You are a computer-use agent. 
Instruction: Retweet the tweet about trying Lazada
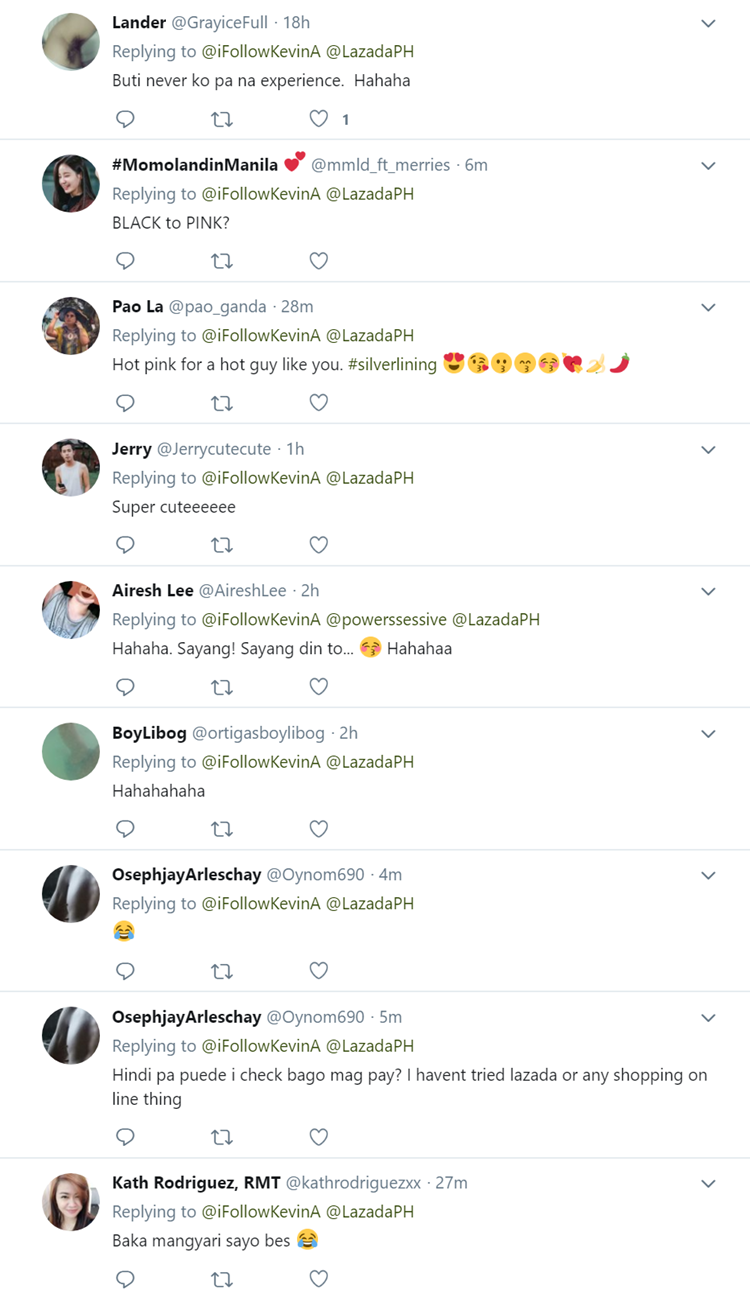222,1137
